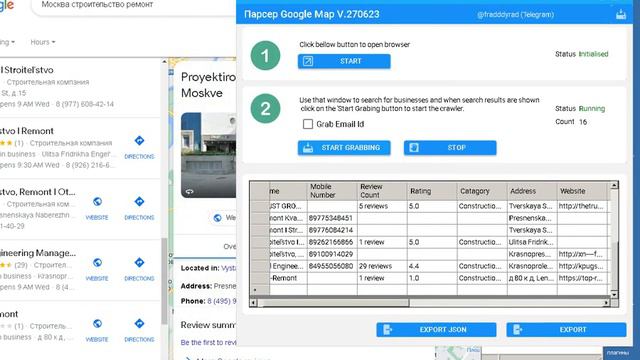Viewport: 640px width, 360px height.
Task: Open the Hours filter dropdown
Action: (x=43, y=42)
